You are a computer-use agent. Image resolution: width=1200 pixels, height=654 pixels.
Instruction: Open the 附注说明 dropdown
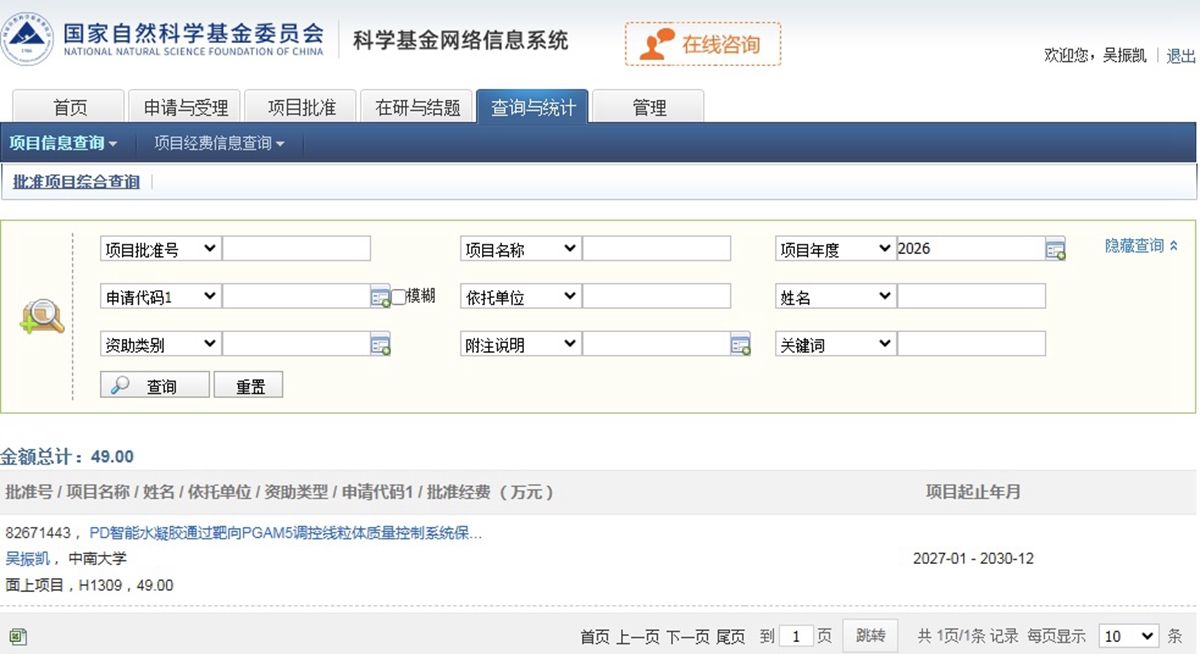pos(521,344)
